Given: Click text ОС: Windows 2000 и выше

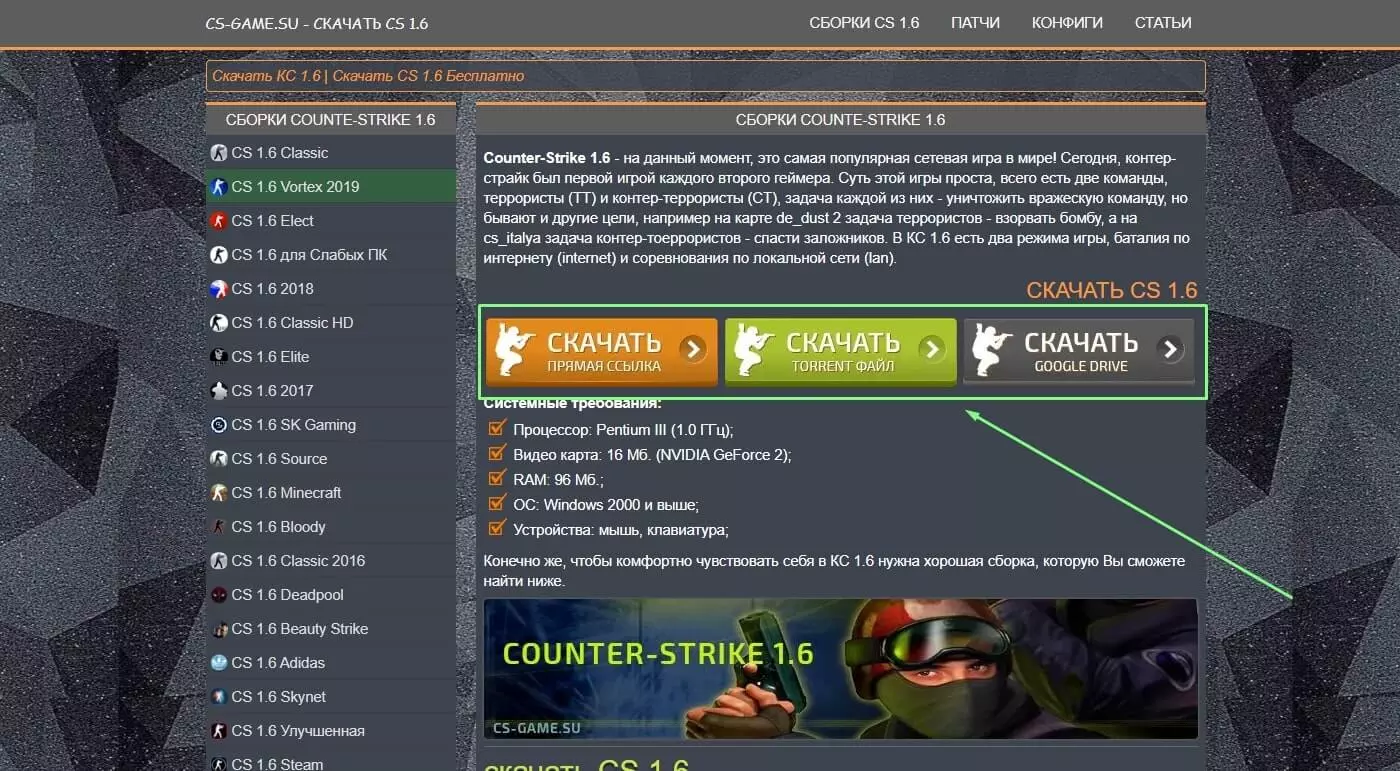Looking at the screenshot, I should (x=606, y=505).
